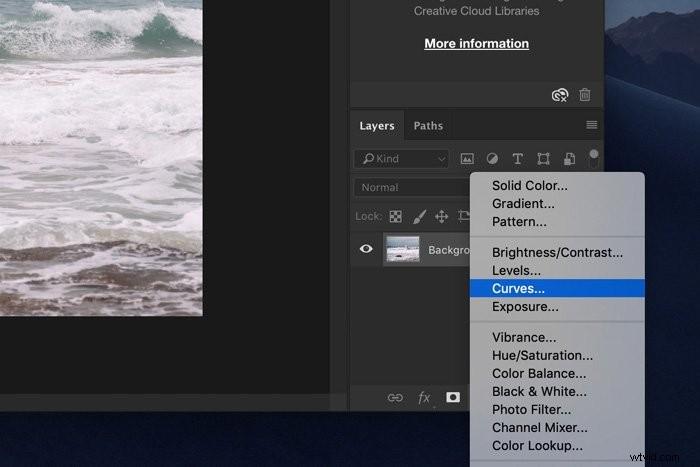Choose Color Balance... adjustment
This screenshot has width=700, height=467.
coord(557,373)
